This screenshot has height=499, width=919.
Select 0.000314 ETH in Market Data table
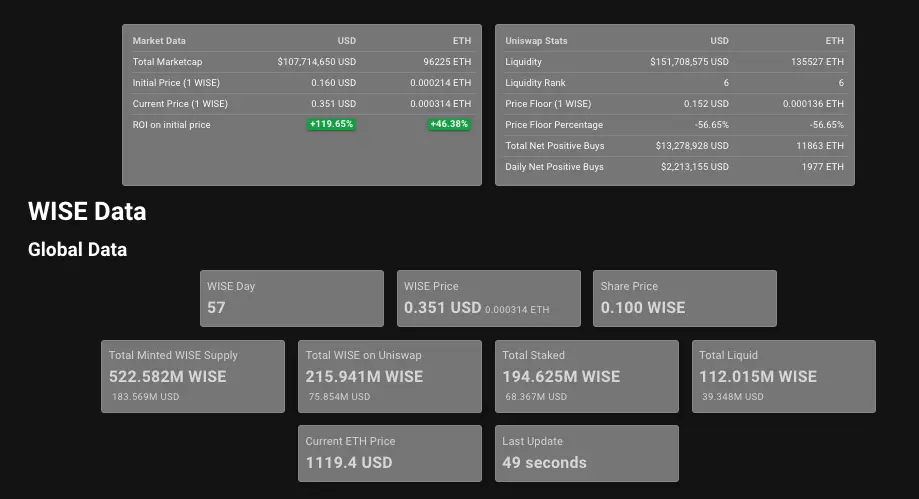point(441,104)
